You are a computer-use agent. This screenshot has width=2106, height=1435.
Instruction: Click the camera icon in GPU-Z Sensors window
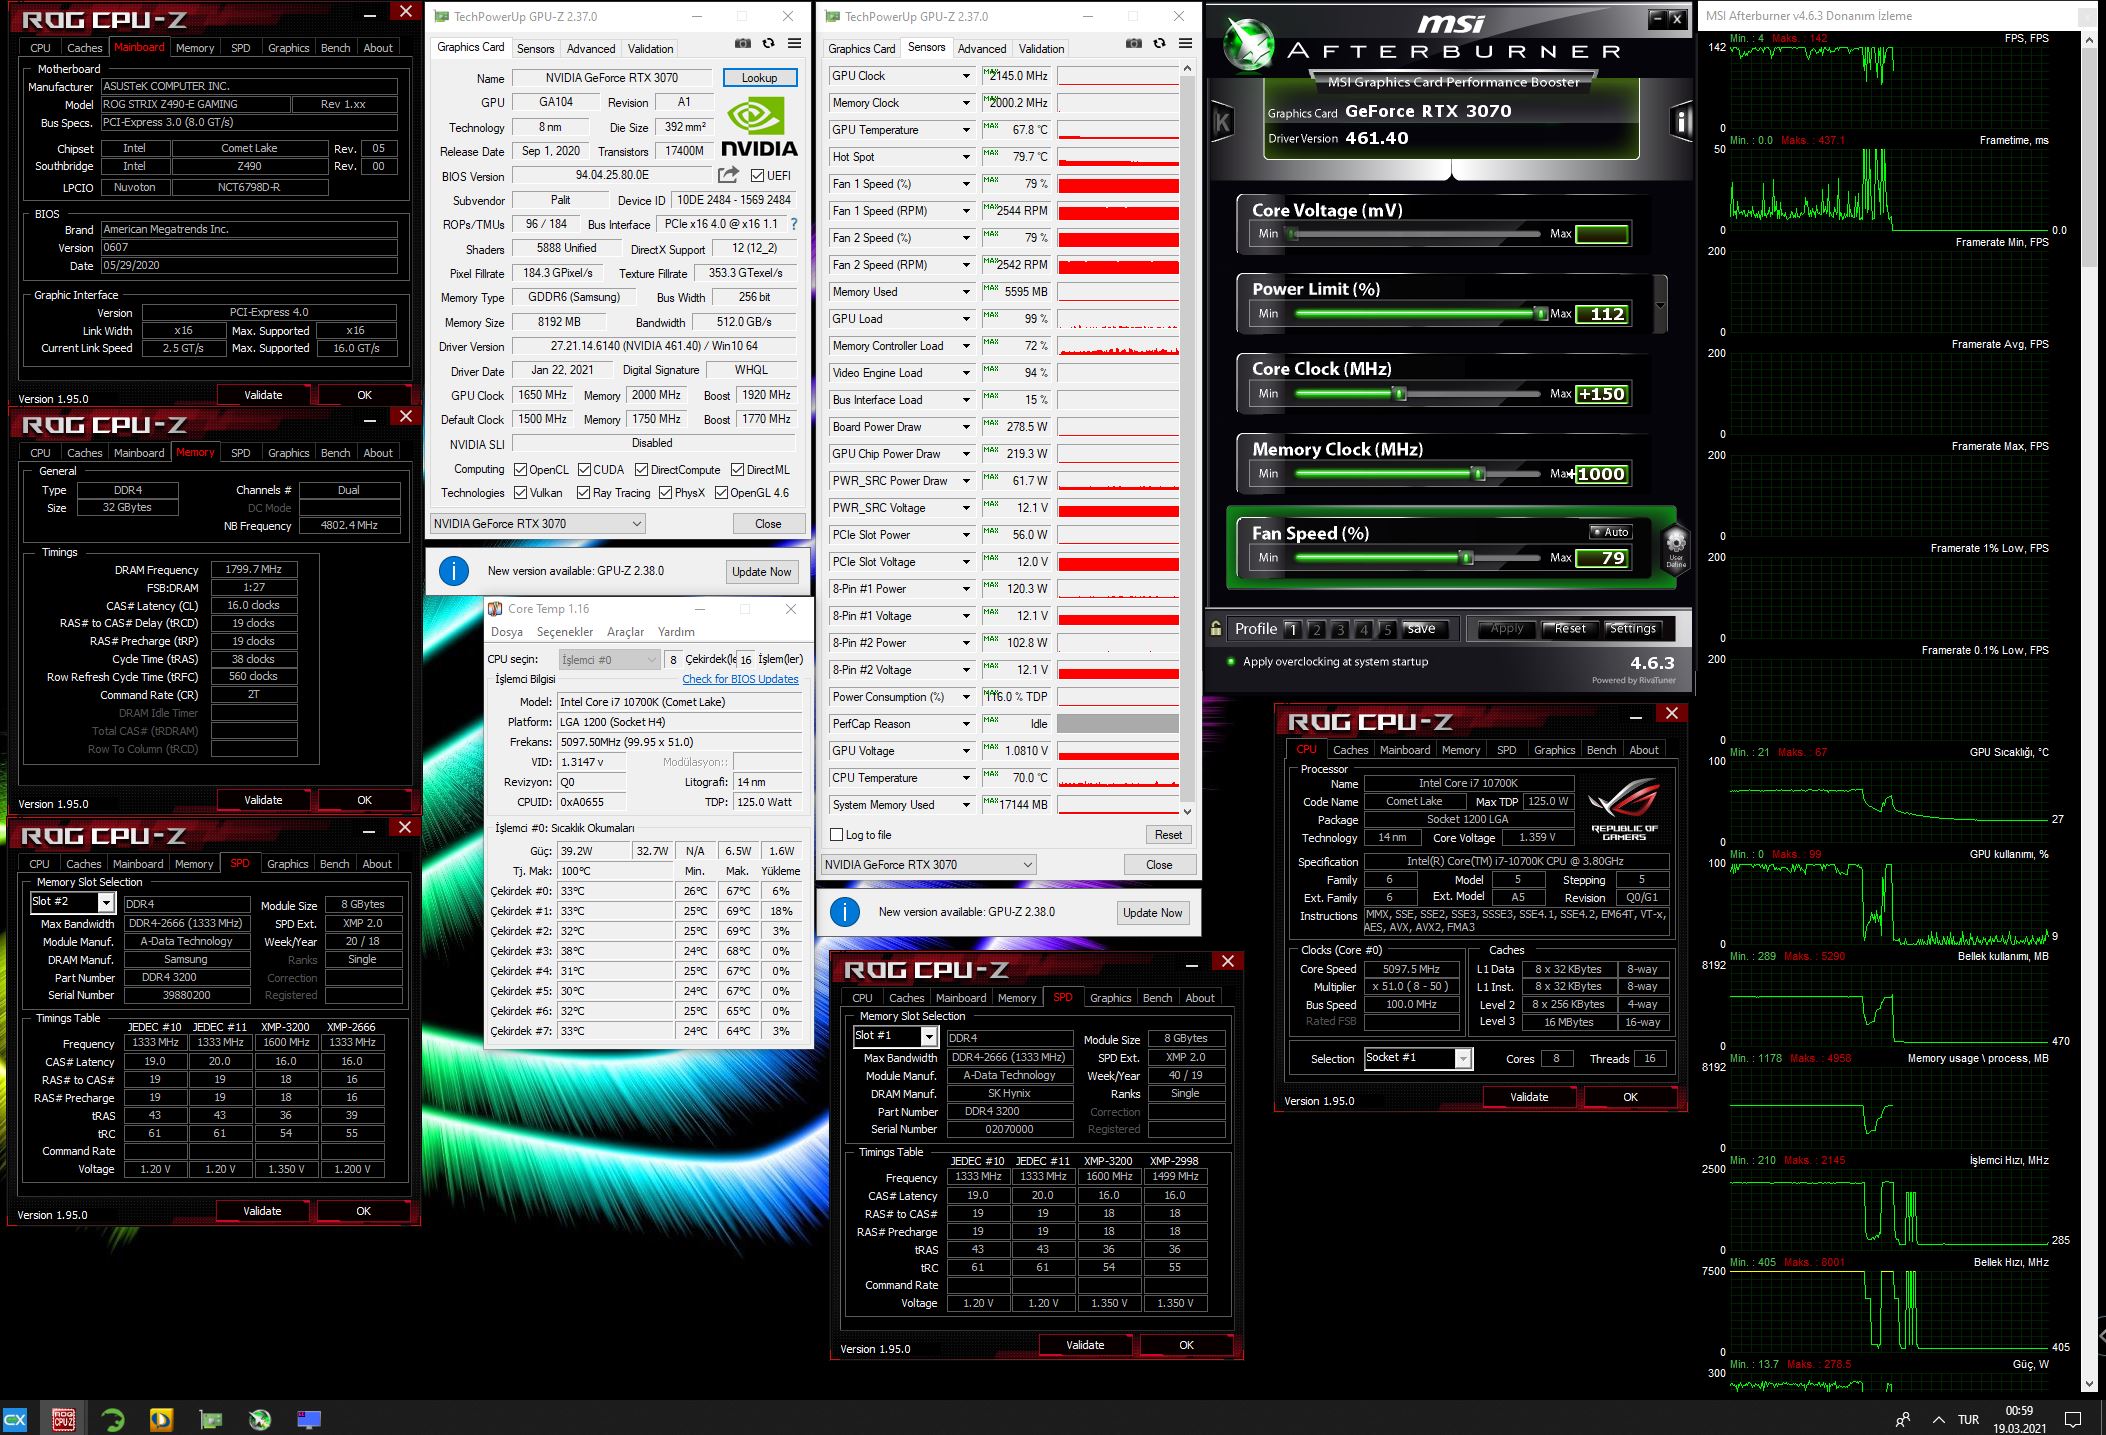coord(1133,43)
